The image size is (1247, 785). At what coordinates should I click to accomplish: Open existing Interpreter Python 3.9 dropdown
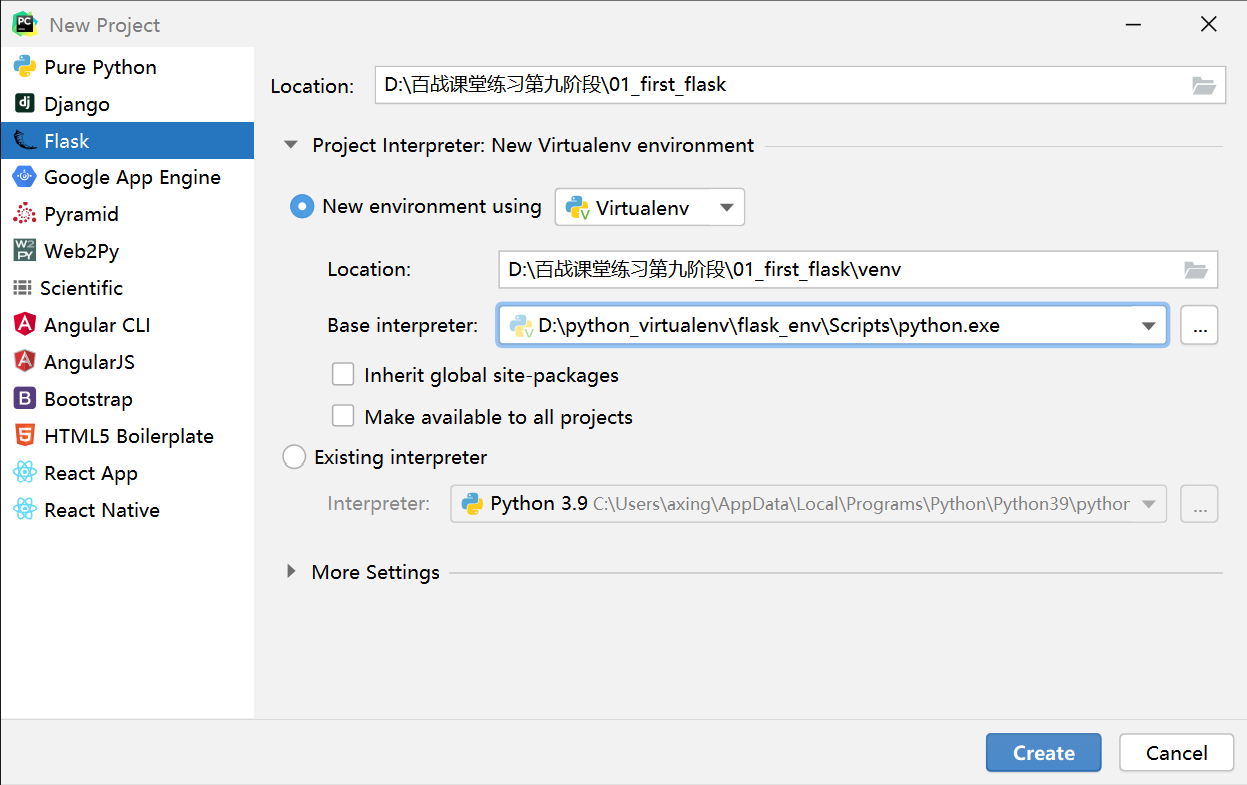pos(808,504)
